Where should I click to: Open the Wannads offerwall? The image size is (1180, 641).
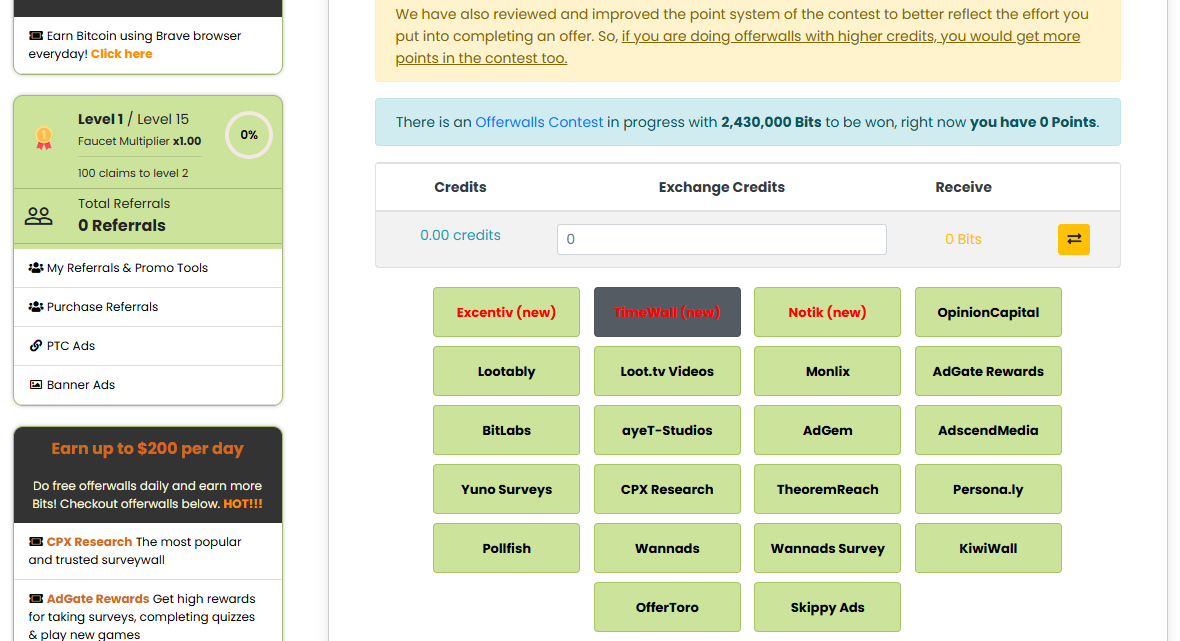667,548
